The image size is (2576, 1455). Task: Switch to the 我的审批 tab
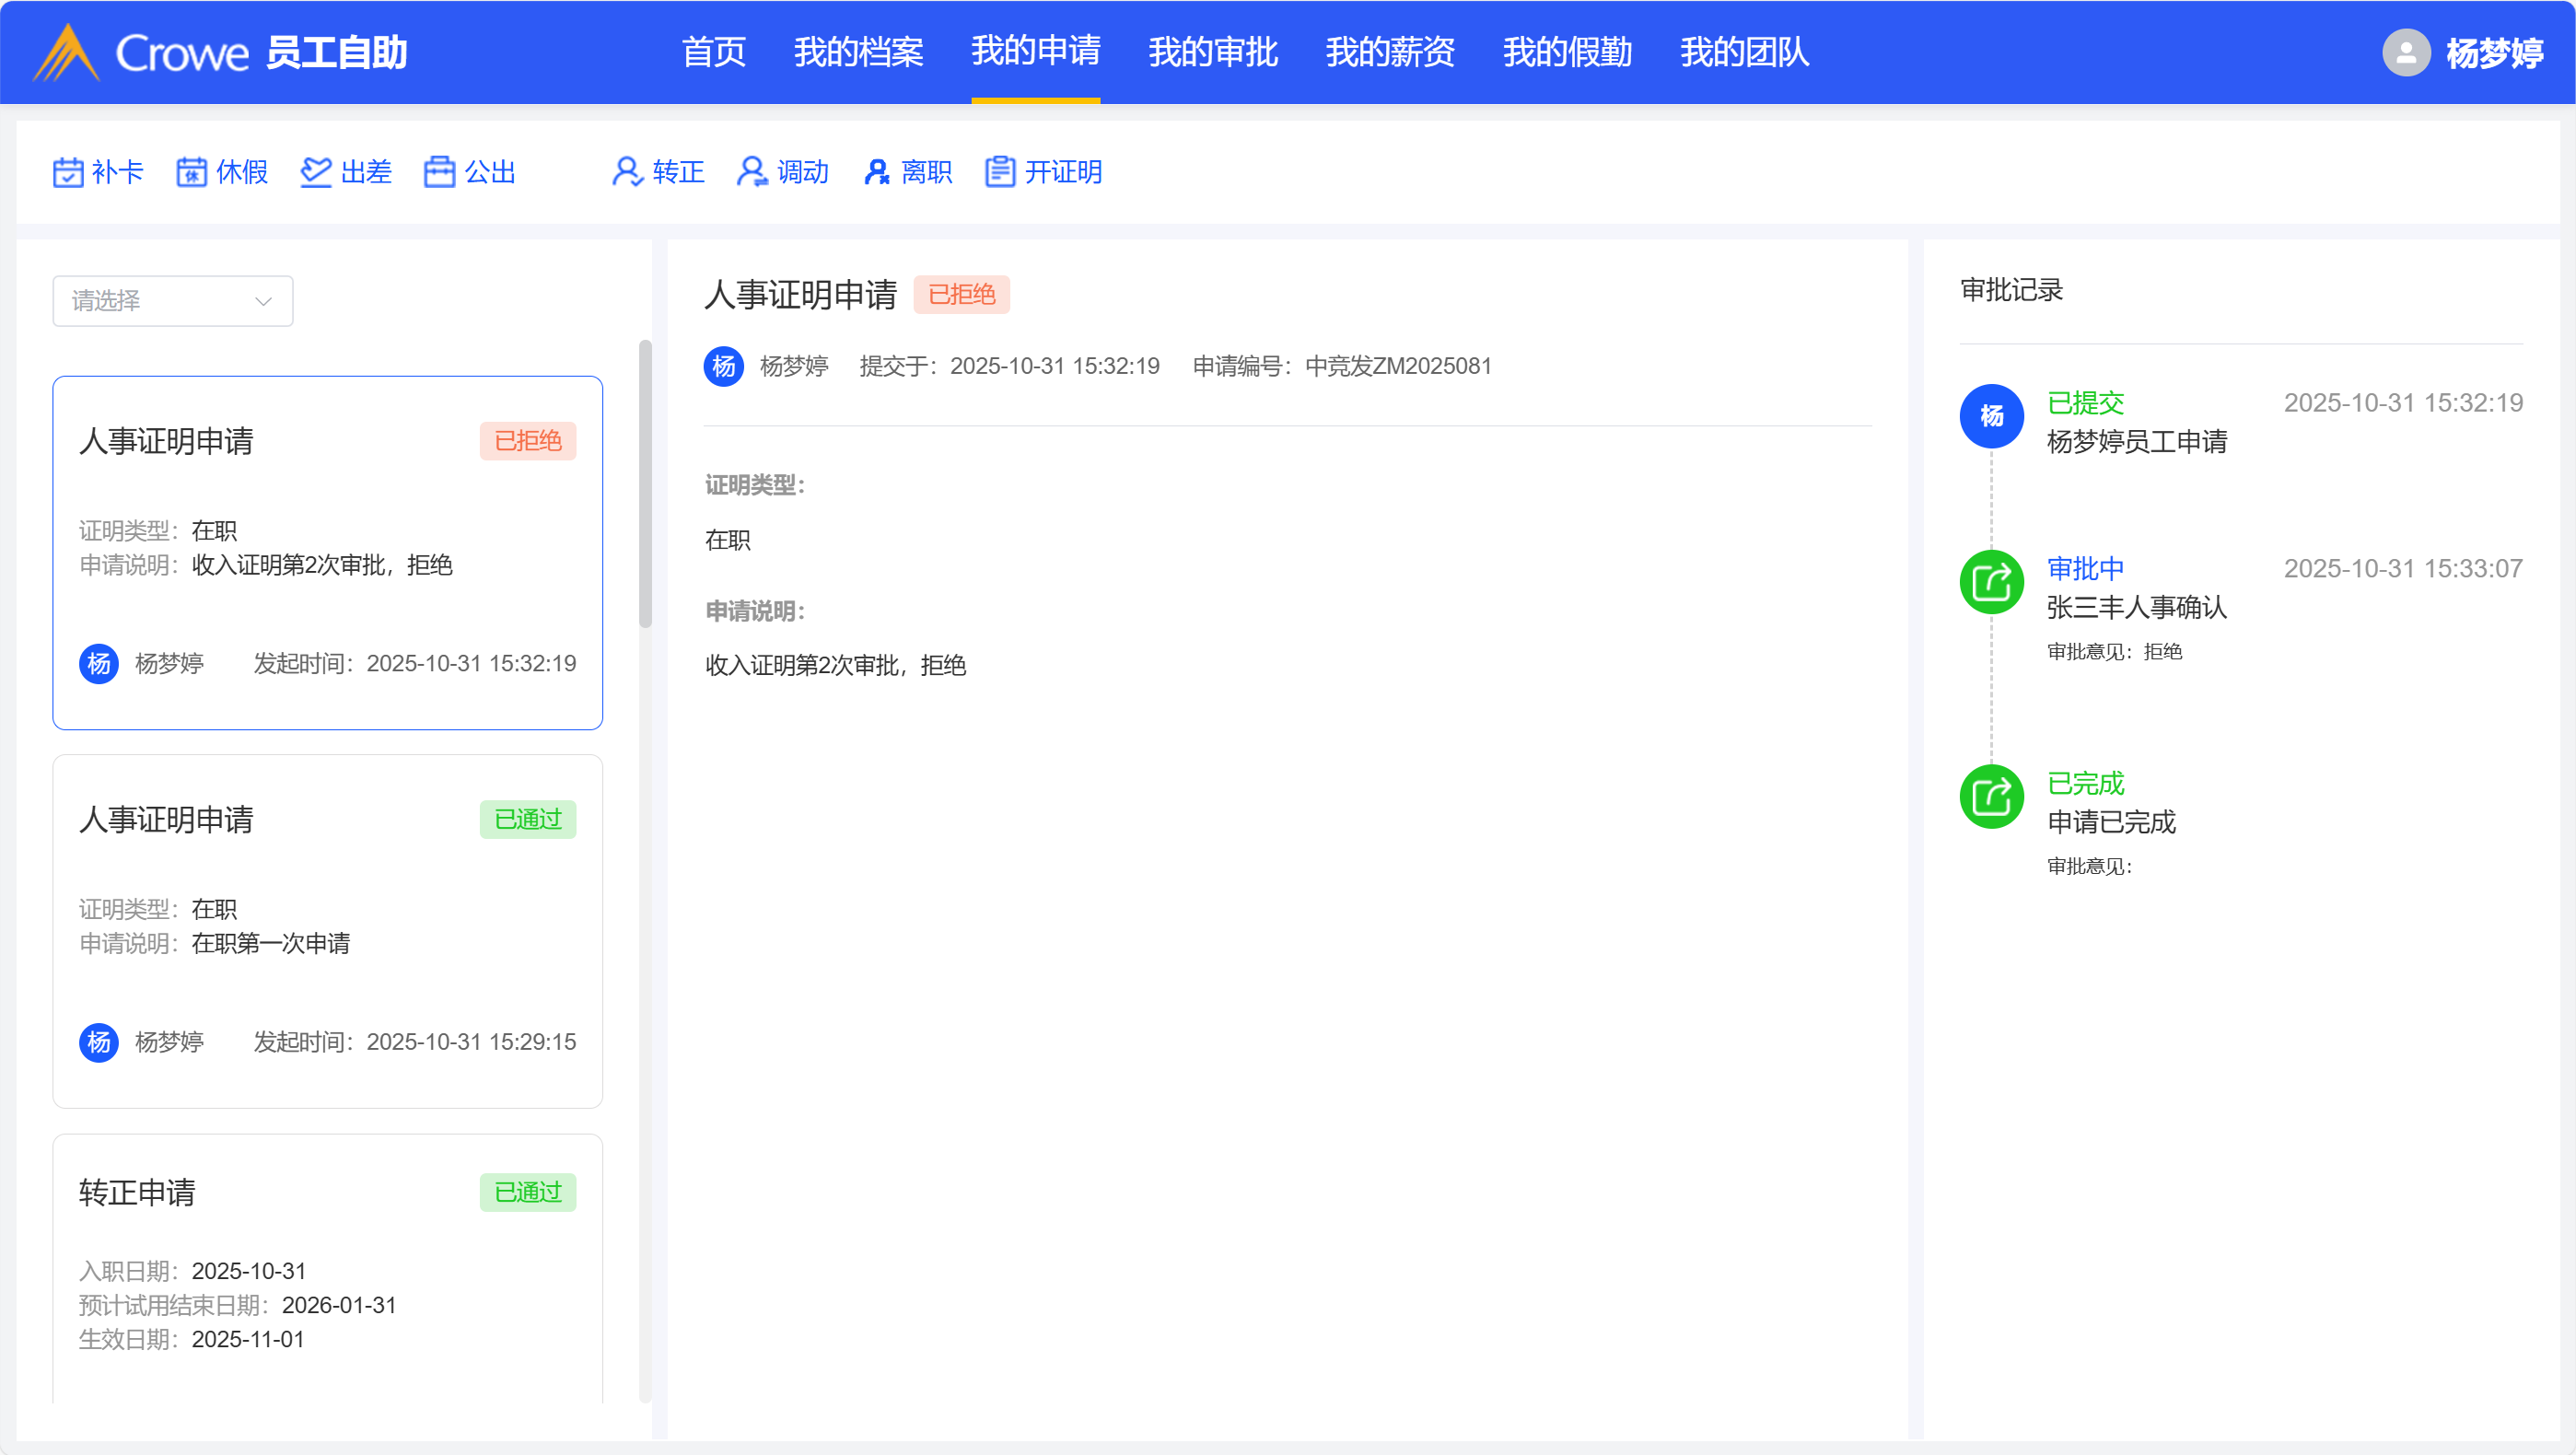pos(1212,52)
